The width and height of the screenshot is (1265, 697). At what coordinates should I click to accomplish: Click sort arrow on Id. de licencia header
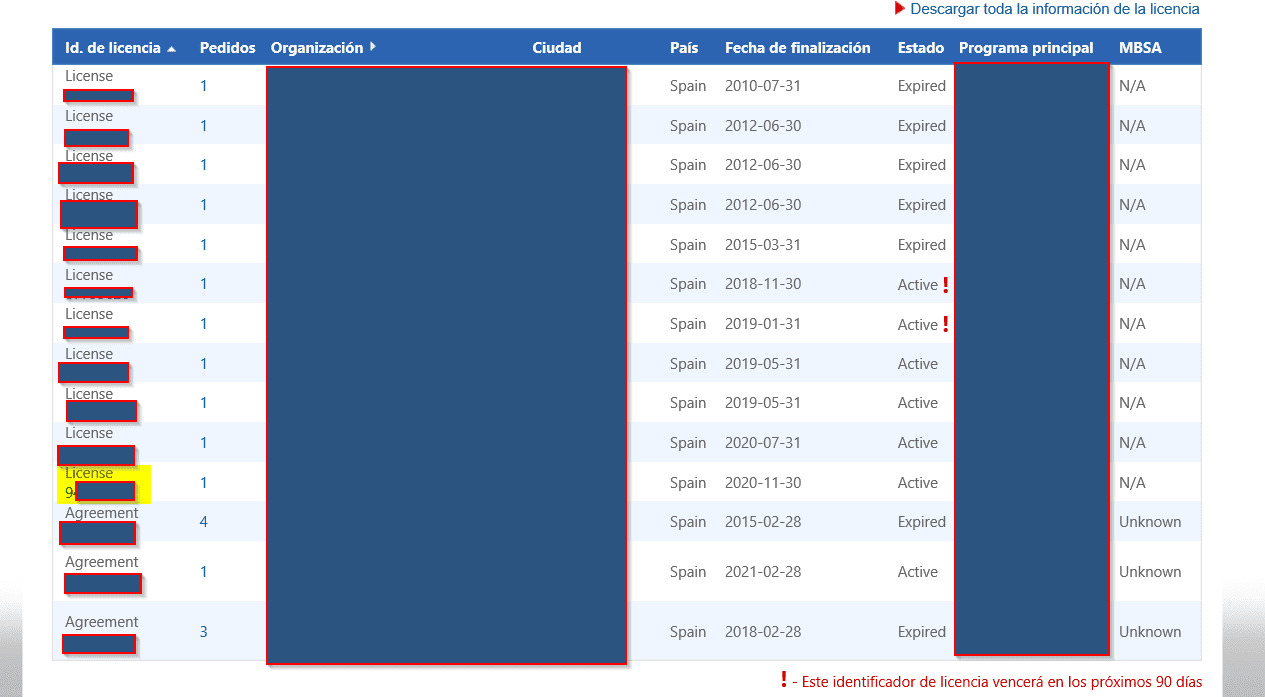(x=172, y=49)
